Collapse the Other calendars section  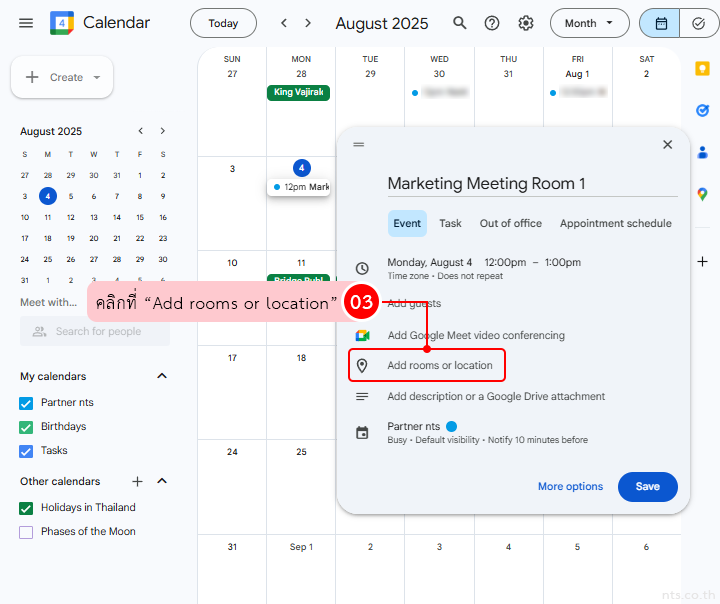tap(162, 481)
